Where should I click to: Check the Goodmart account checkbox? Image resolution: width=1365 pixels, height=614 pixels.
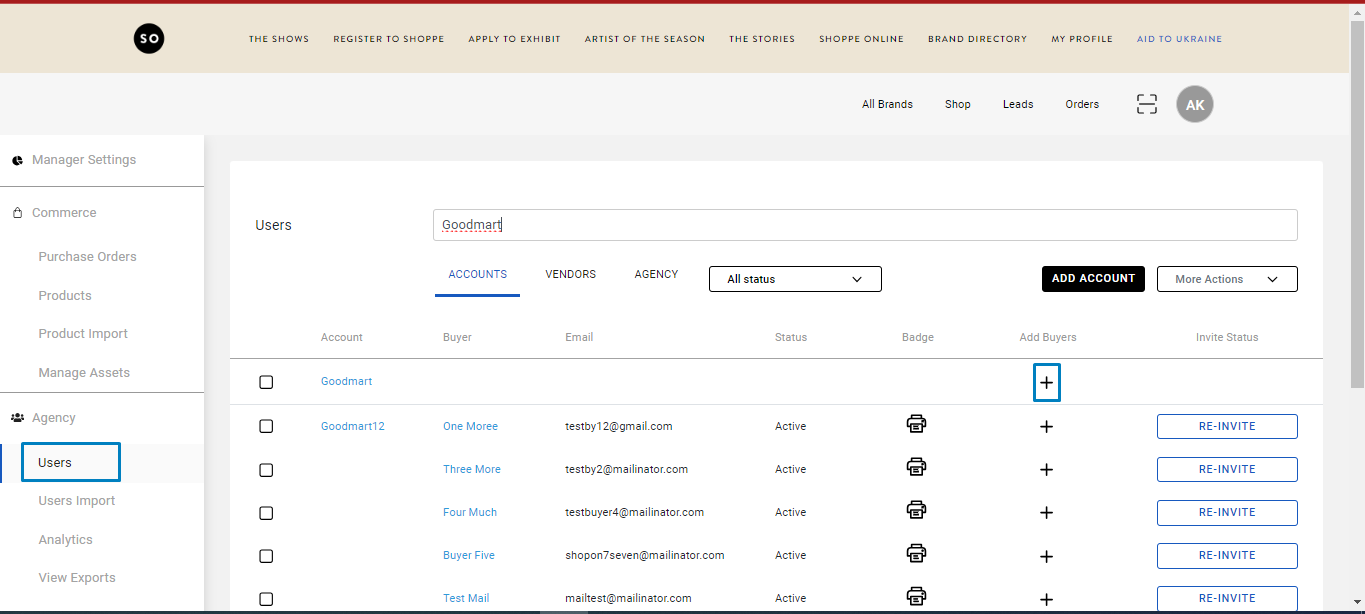pos(266,382)
